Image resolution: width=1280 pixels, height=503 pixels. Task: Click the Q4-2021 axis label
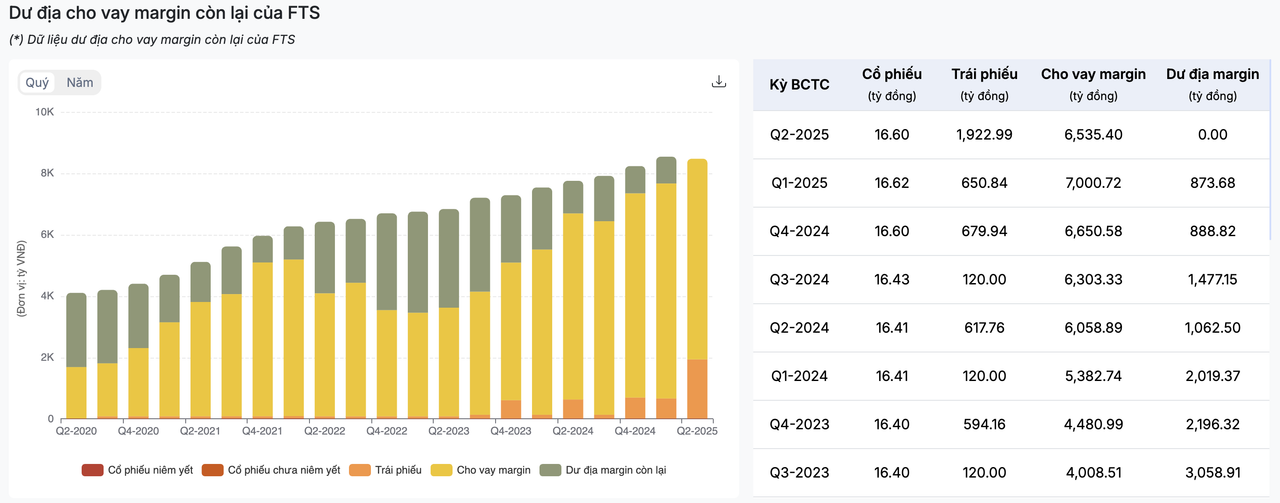pyautogui.click(x=263, y=431)
